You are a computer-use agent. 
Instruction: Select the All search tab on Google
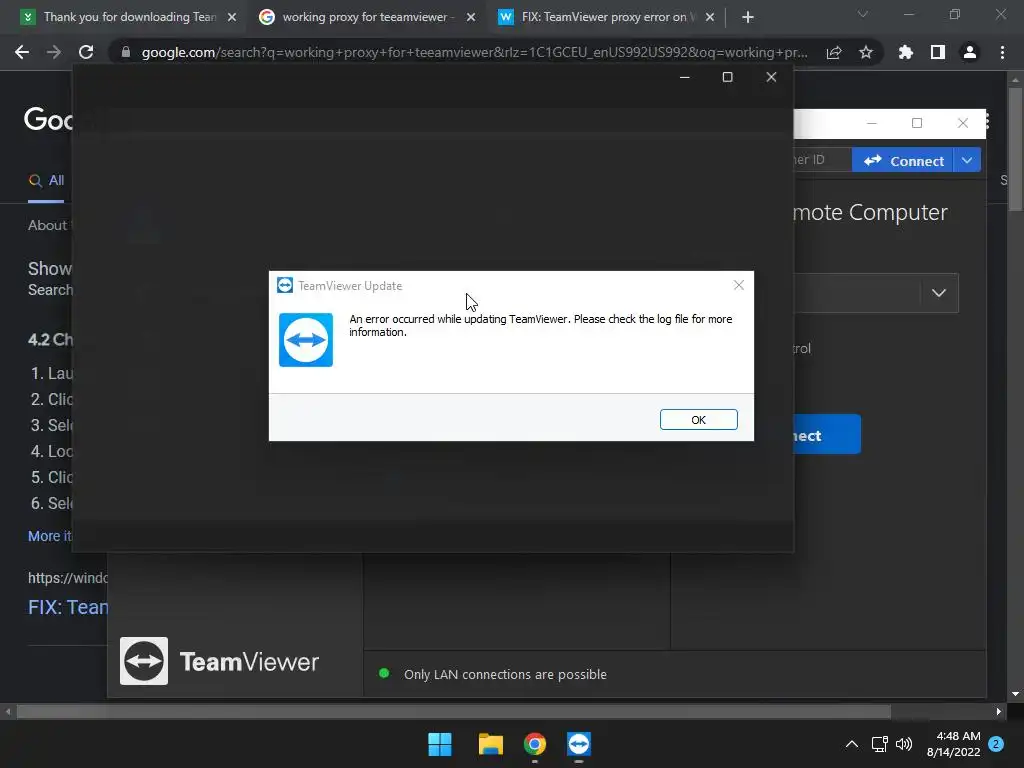pyautogui.click(x=46, y=181)
